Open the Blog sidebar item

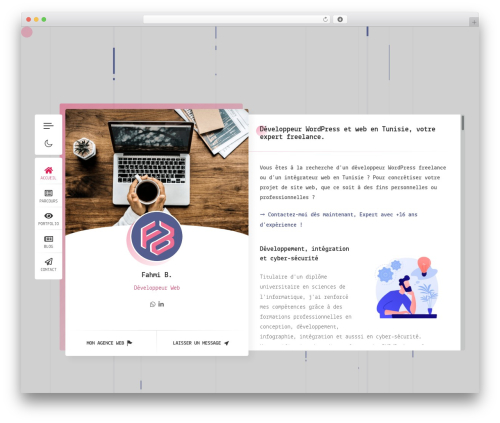pos(48,242)
